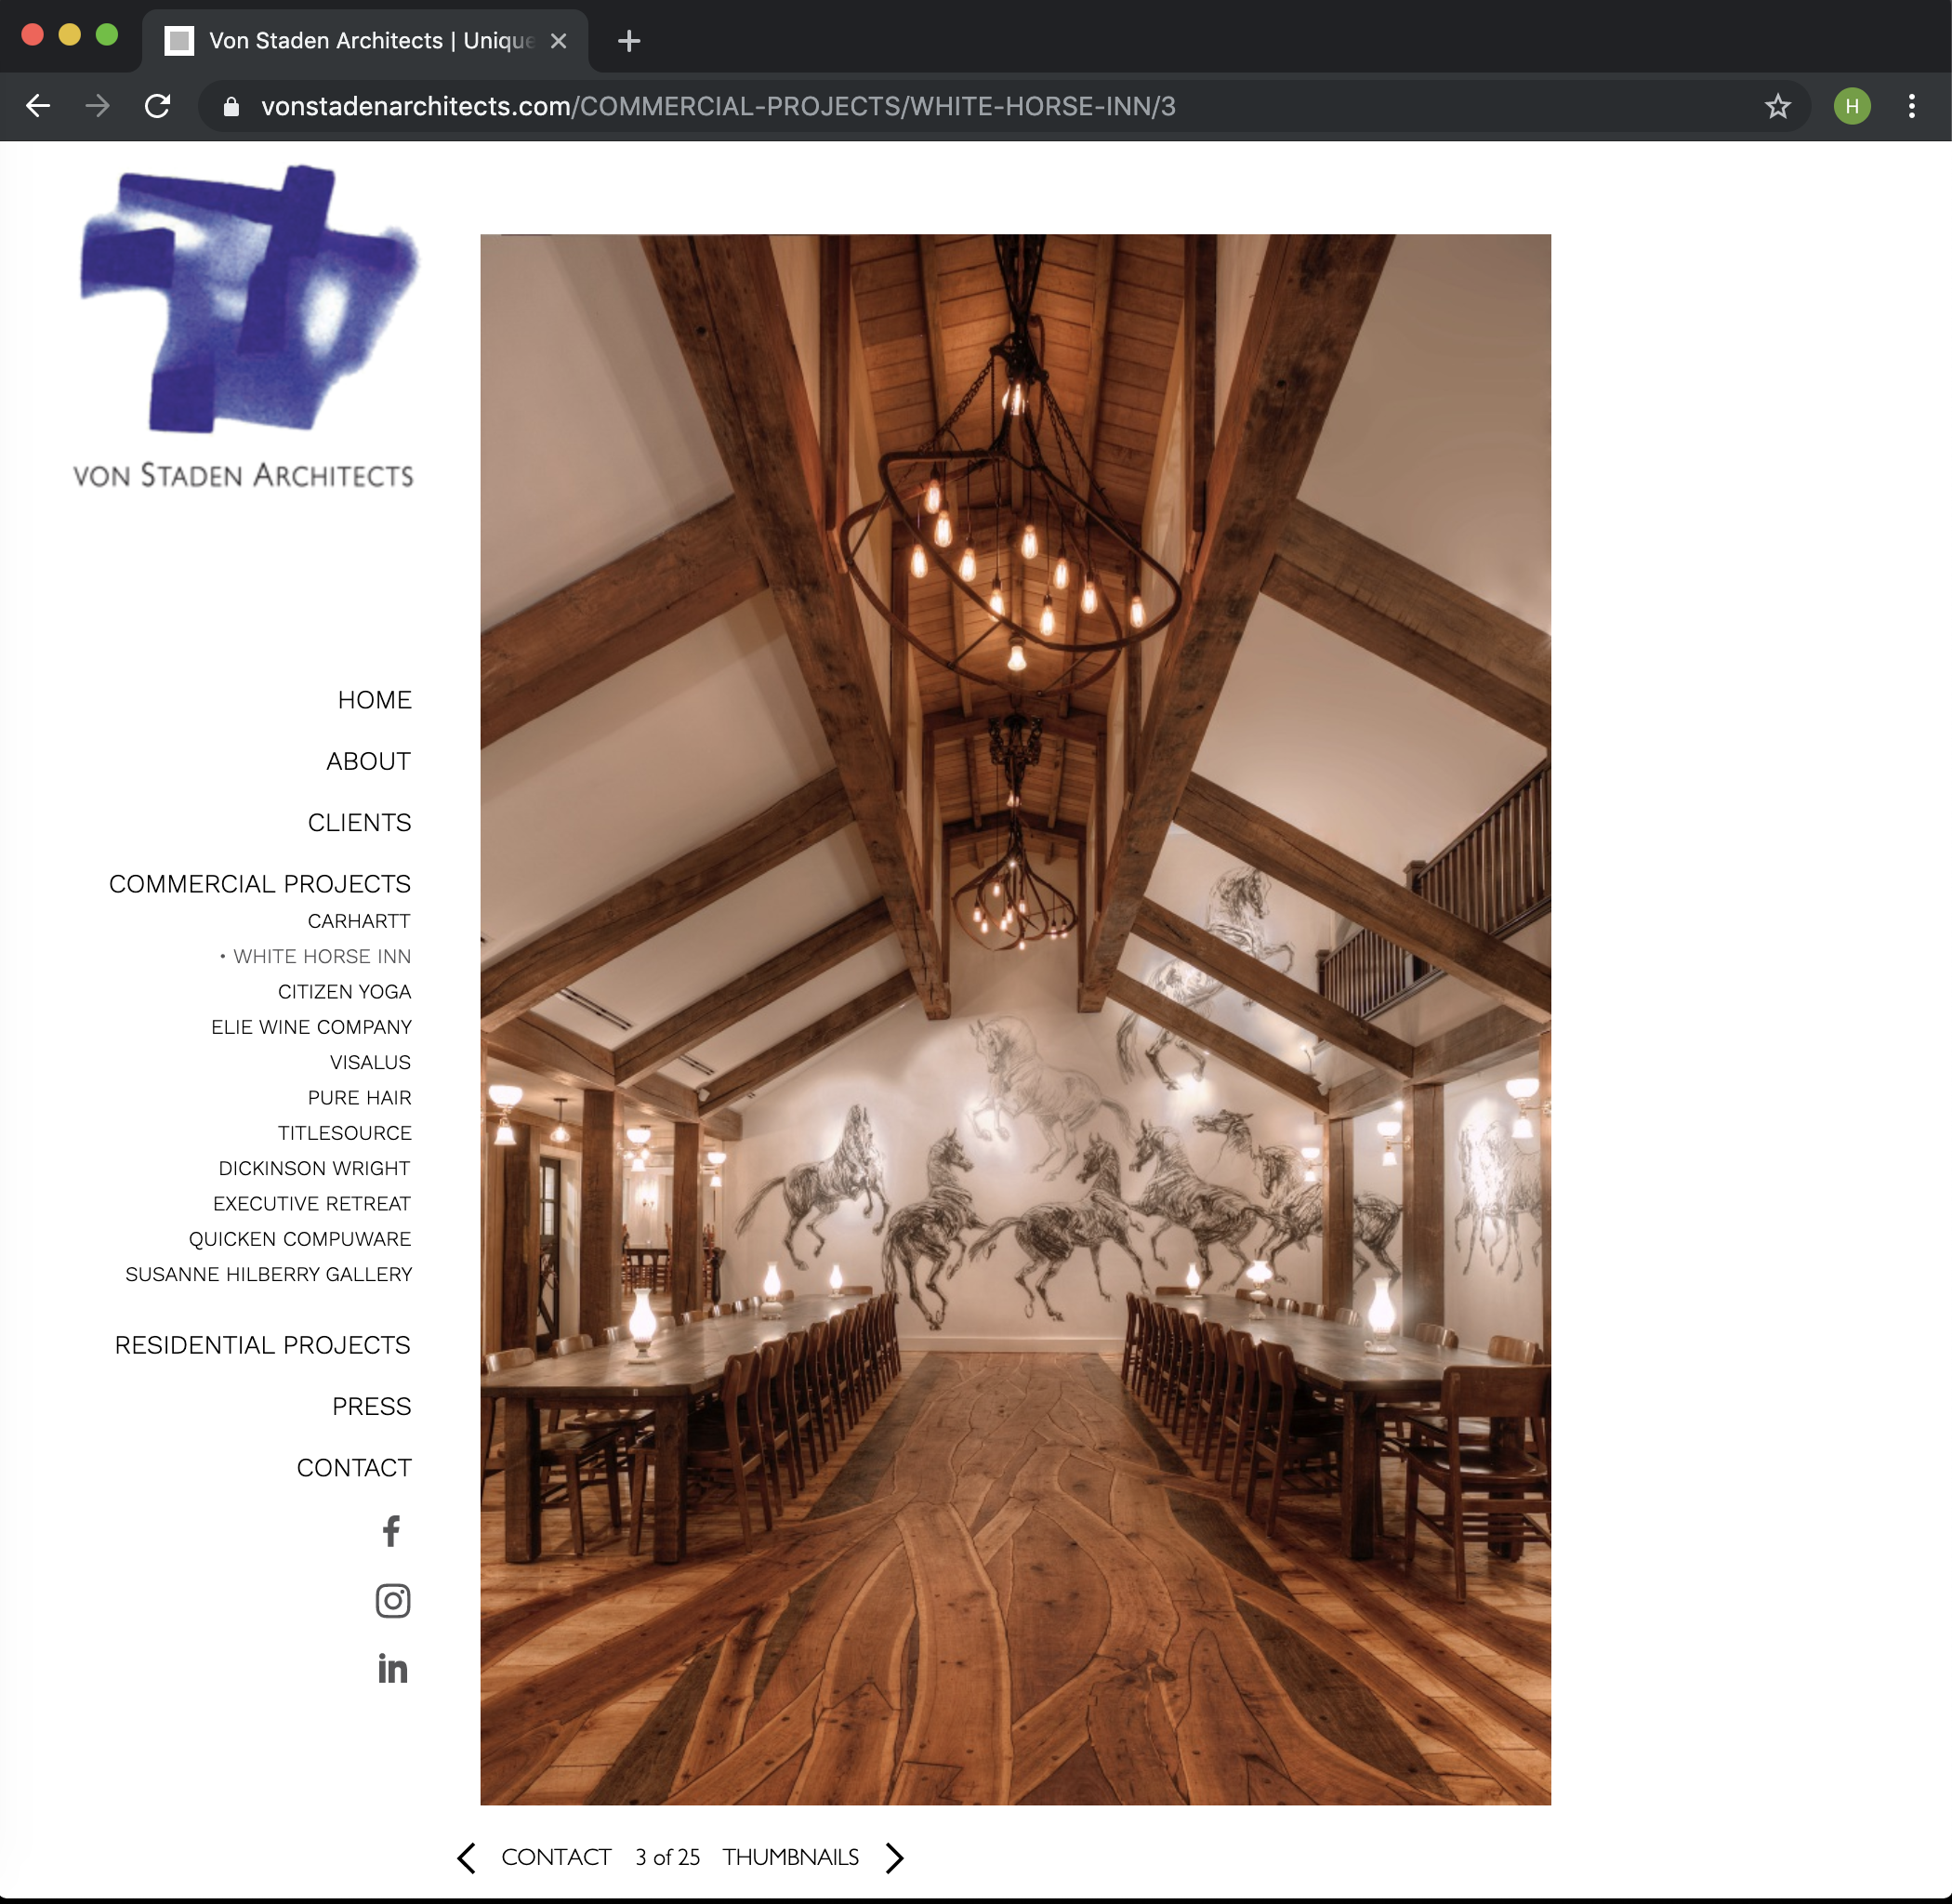The width and height of the screenshot is (1952, 1904).
Task: Open the LinkedIn profile icon
Action: pyautogui.click(x=393, y=1668)
